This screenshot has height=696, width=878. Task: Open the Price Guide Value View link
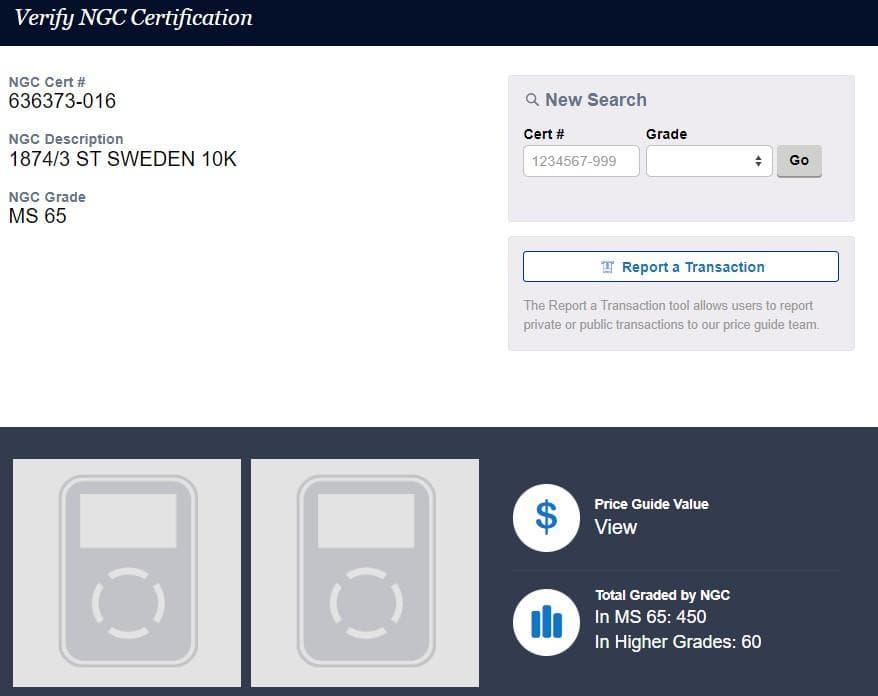pyautogui.click(x=615, y=527)
